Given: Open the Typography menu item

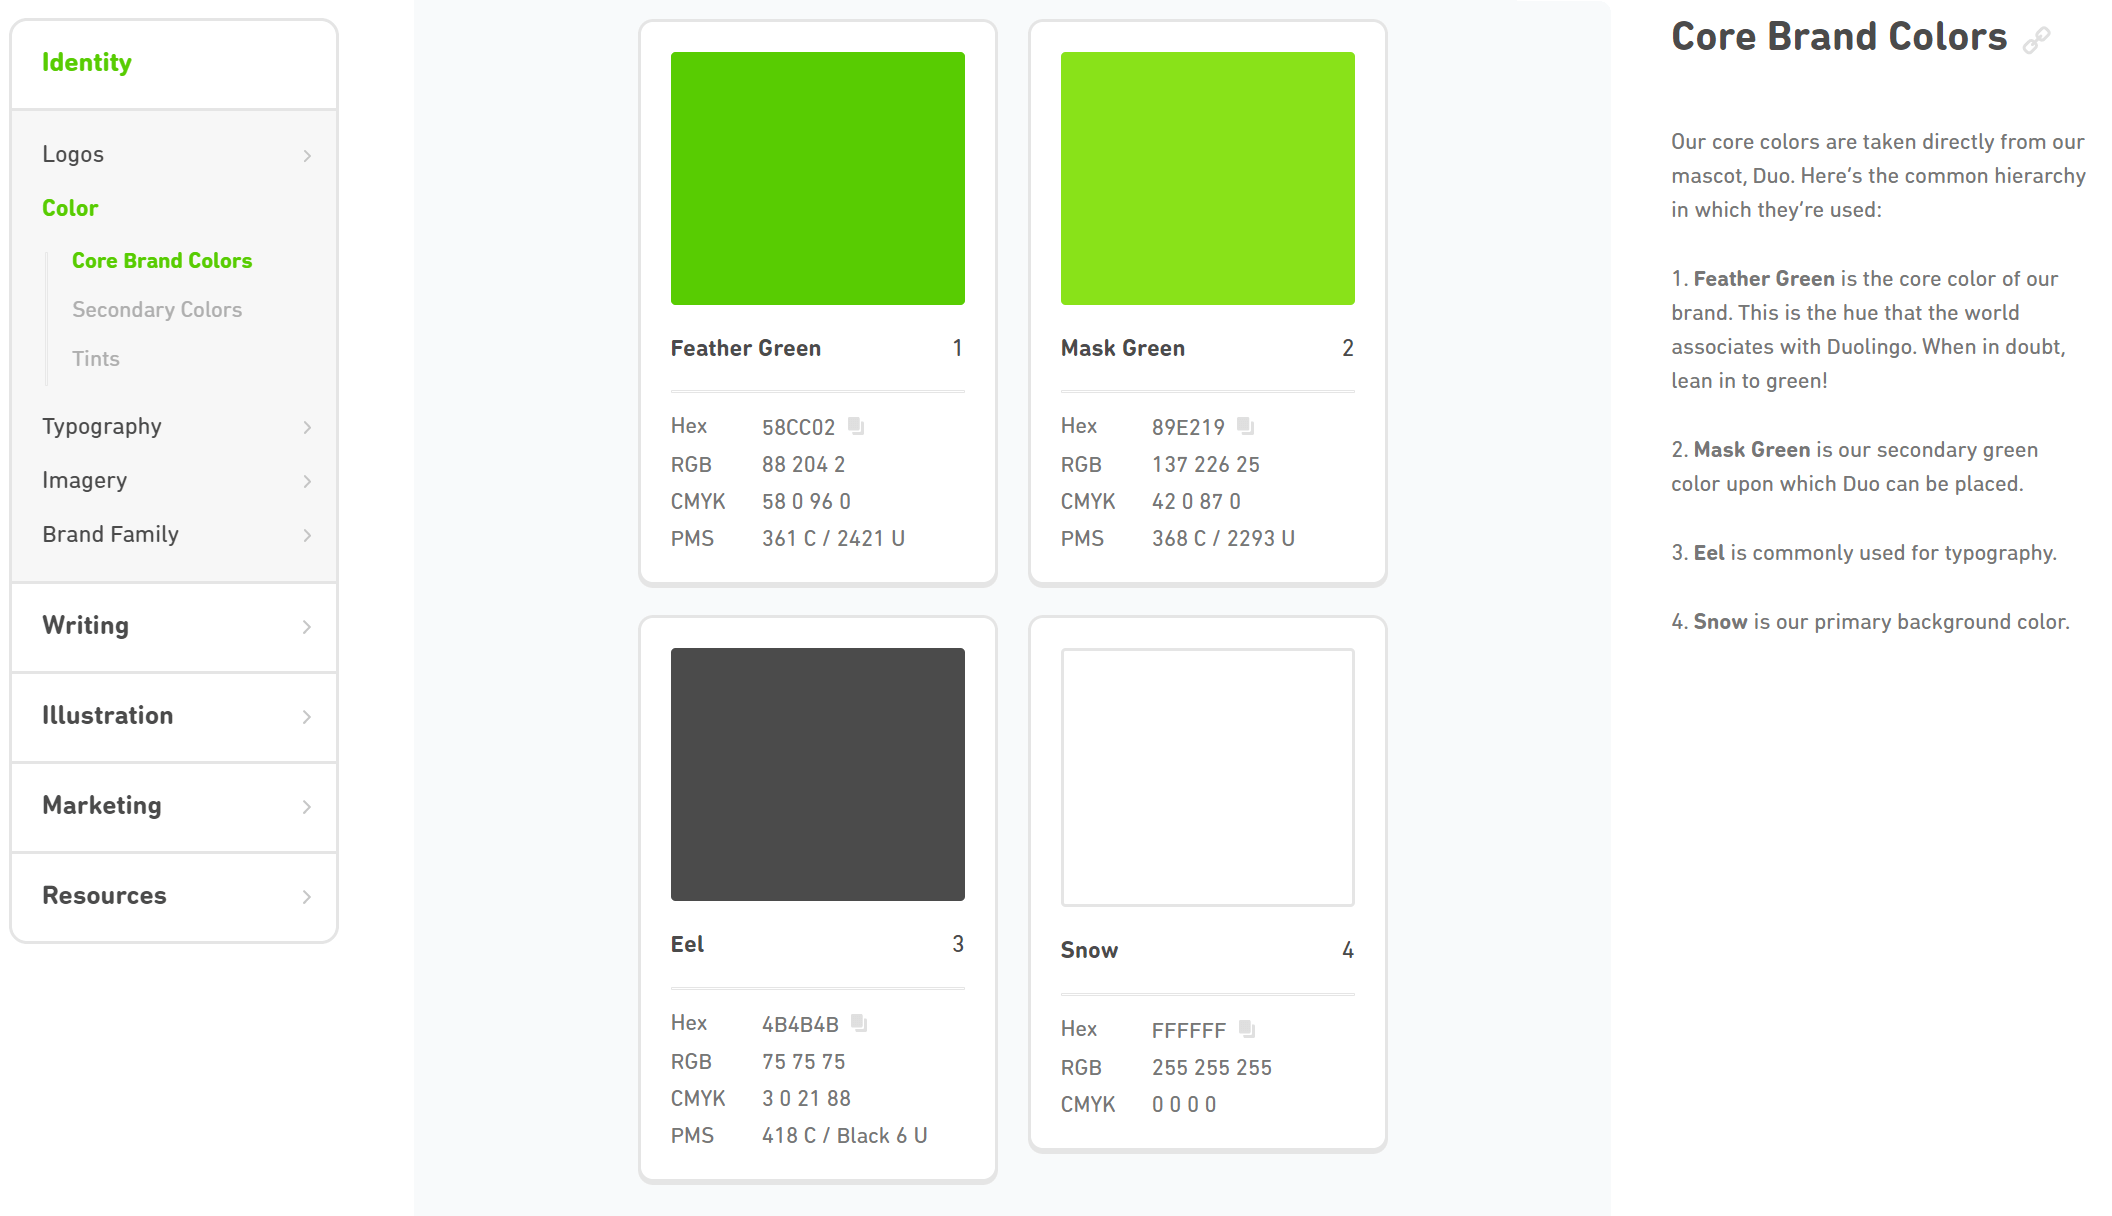Looking at the screenshot, I should click(x=102, y=427).
